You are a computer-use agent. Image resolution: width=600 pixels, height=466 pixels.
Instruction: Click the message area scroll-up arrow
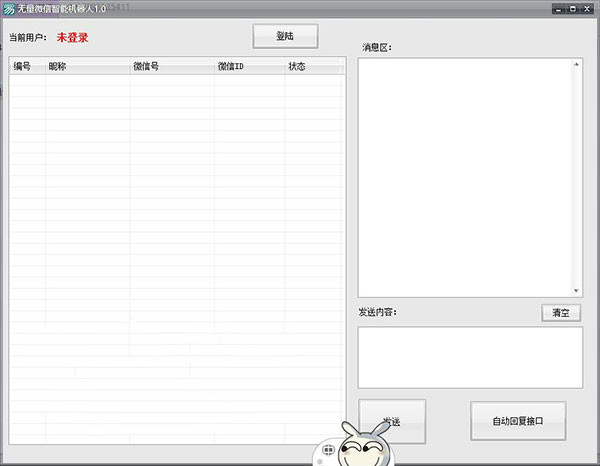[x=576, y=64]
